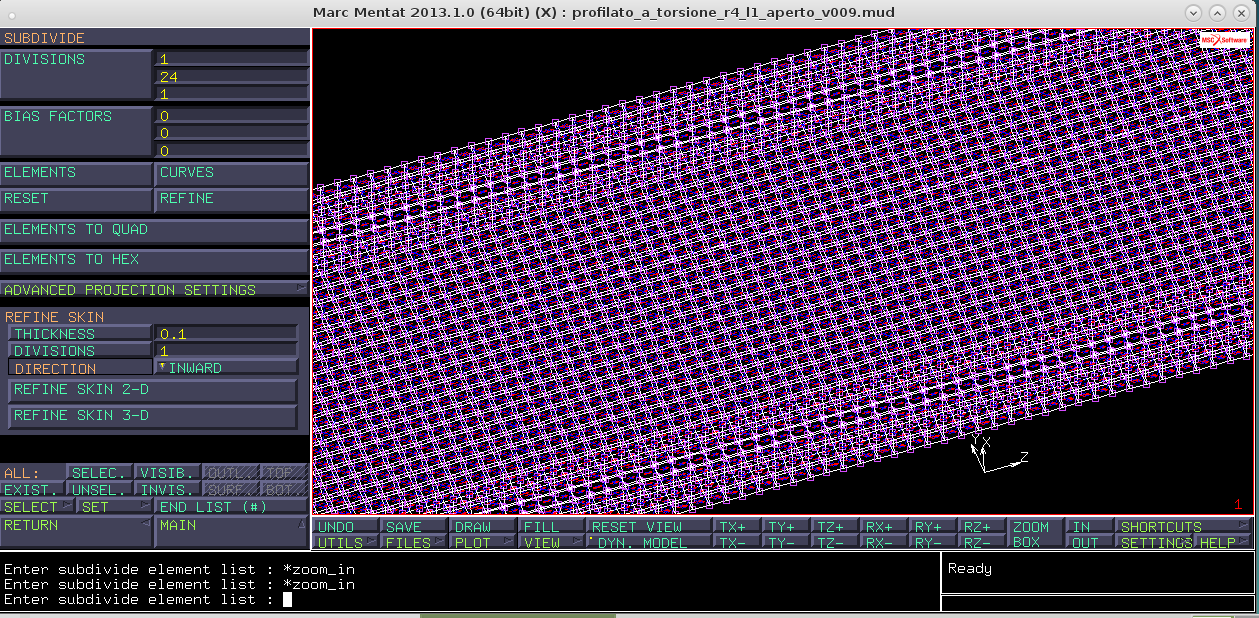Click the BIAS FACTORS button

[x=76, y=132]
